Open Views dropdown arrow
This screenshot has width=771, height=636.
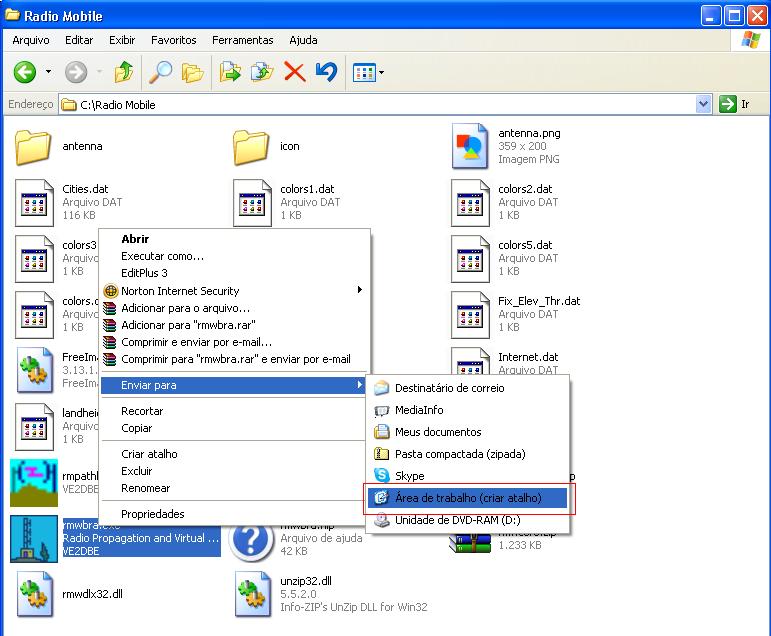coord(382,73)
